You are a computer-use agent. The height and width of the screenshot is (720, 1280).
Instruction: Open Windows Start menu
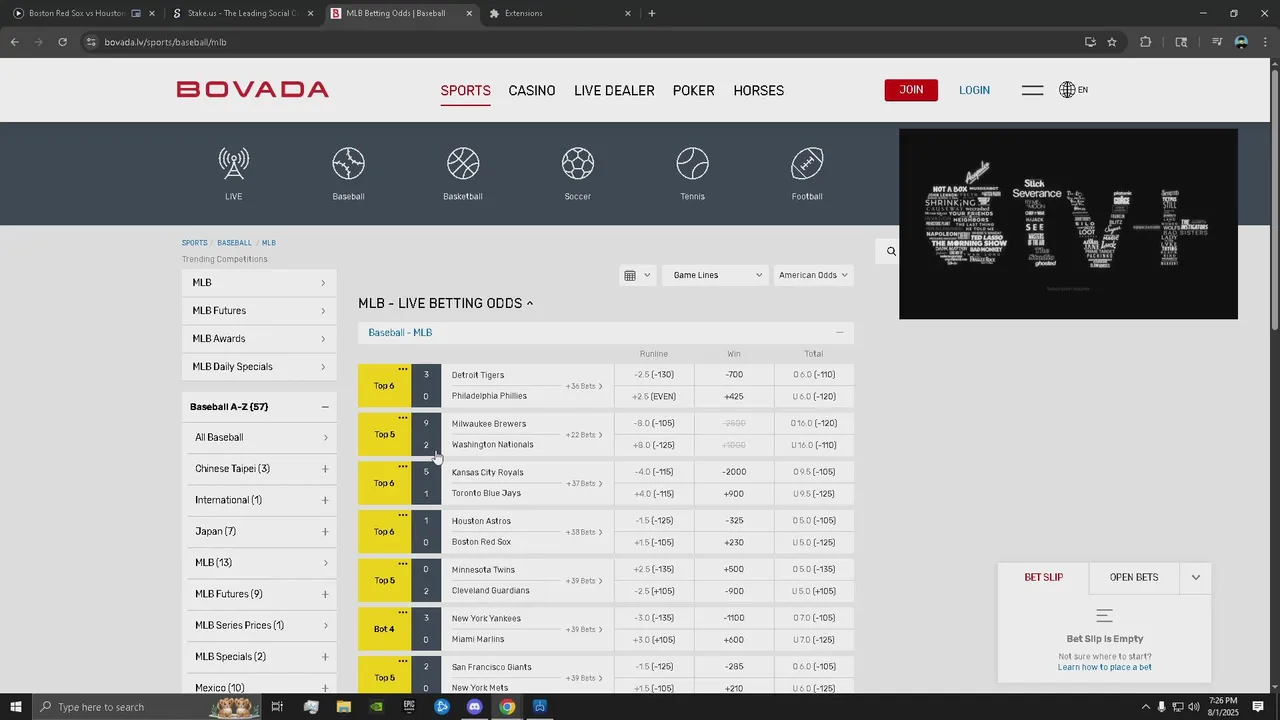[x=16, y=707]
